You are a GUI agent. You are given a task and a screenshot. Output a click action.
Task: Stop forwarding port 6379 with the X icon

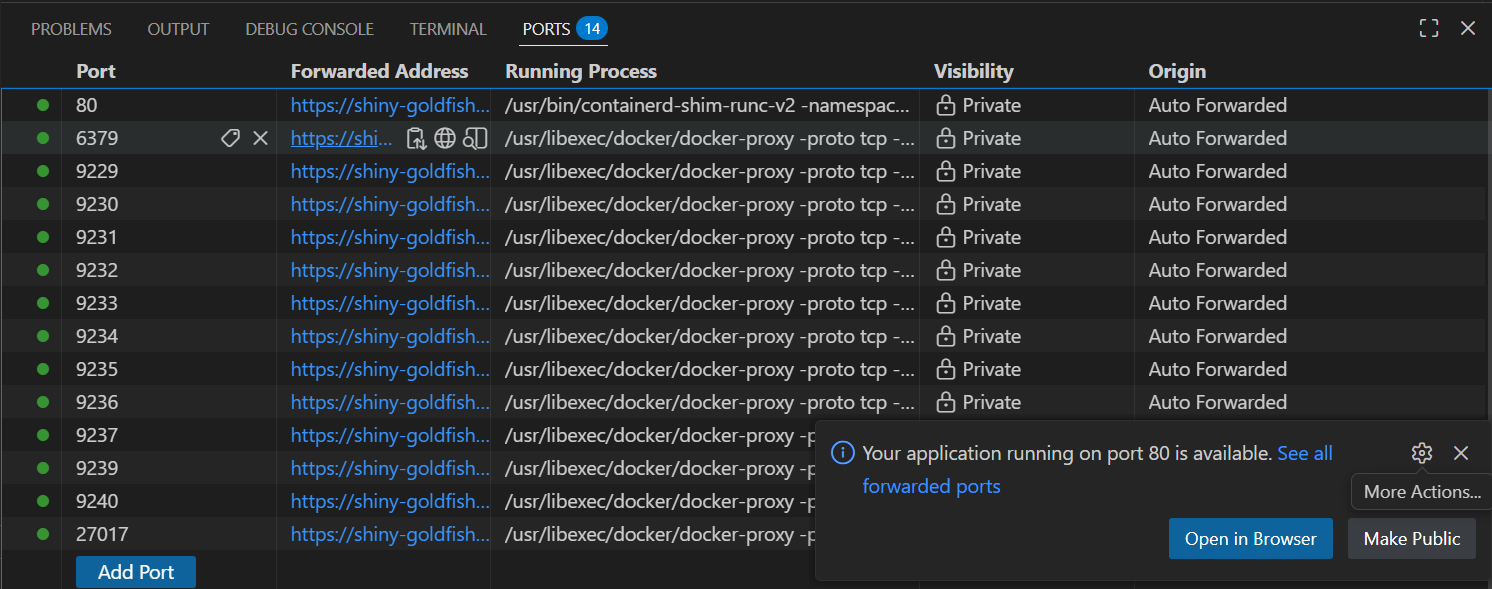[261, 139]
